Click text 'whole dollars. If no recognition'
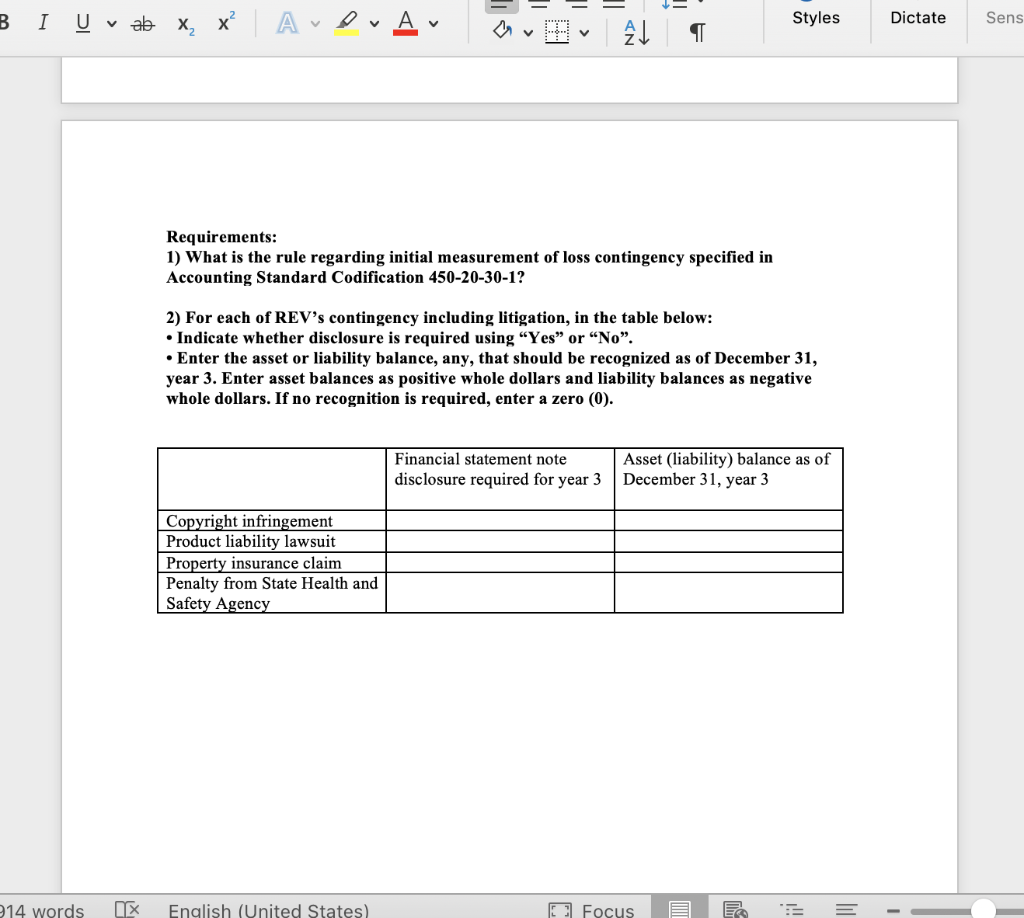This screenshot has height=918, width=1024. point(389,398)
